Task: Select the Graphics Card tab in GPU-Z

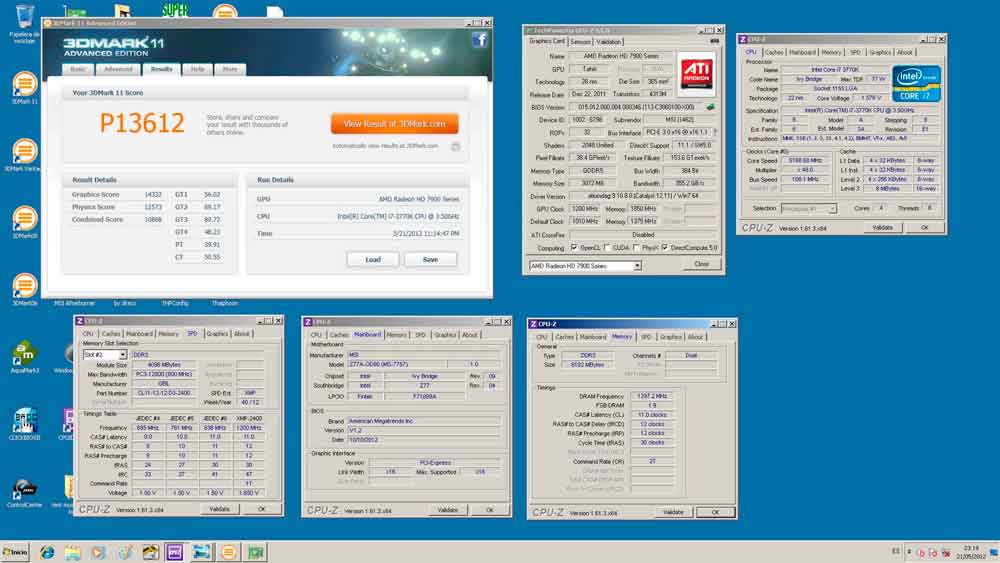Action: pyautogui.click(x=547, y=41)
